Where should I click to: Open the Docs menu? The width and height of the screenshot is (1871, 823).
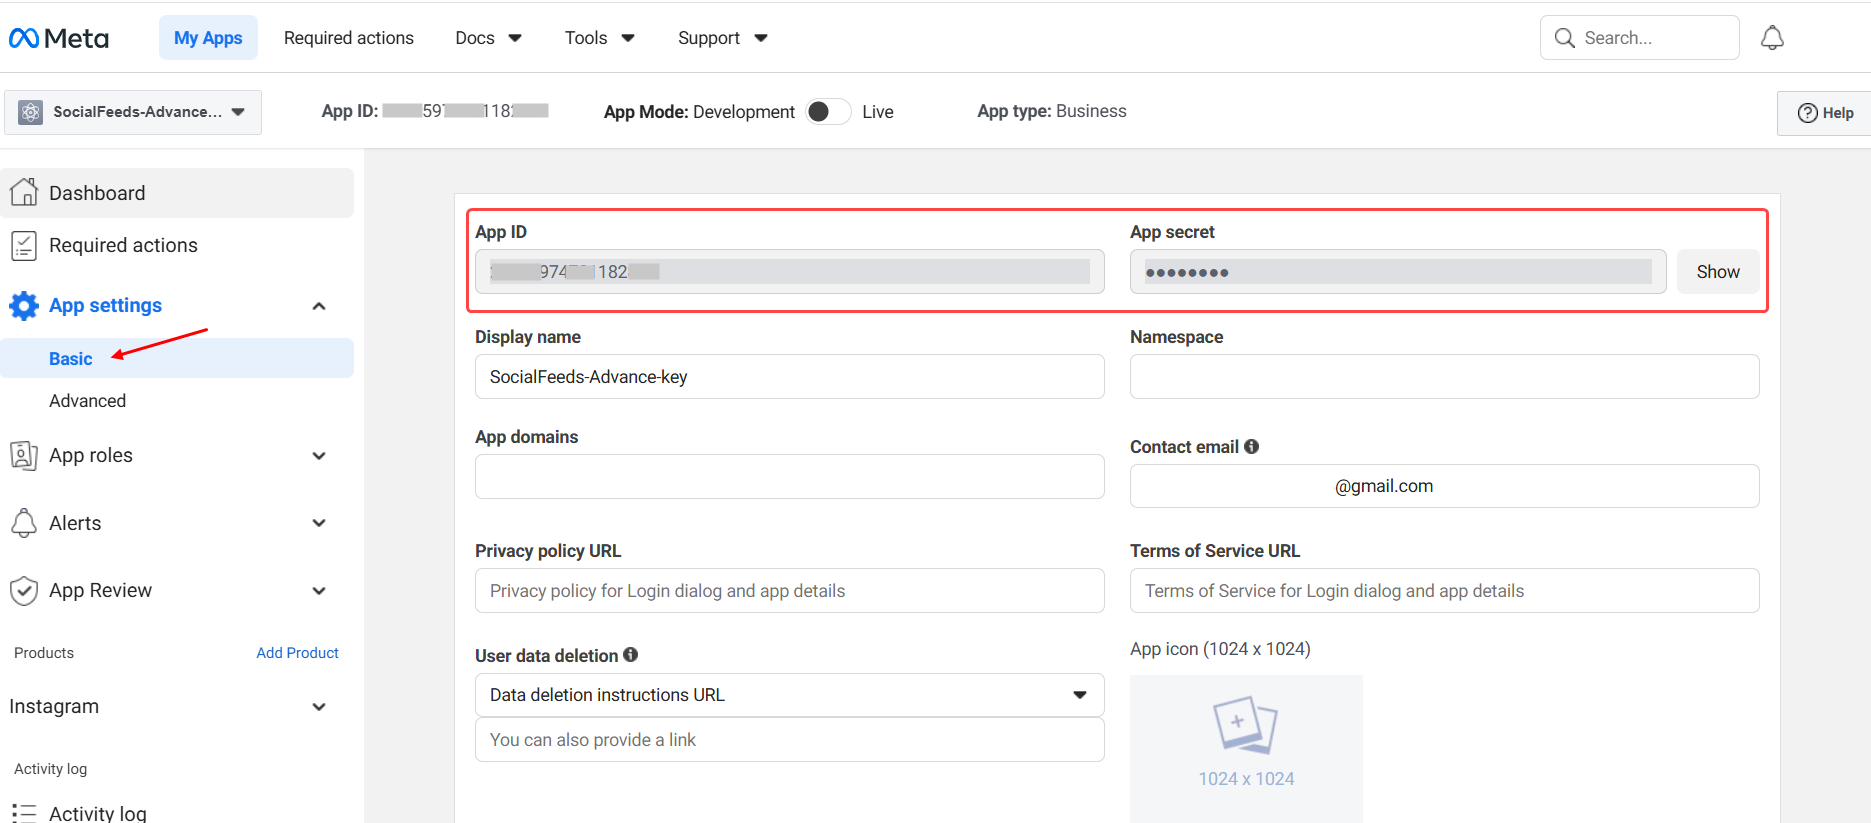point(488,38)
